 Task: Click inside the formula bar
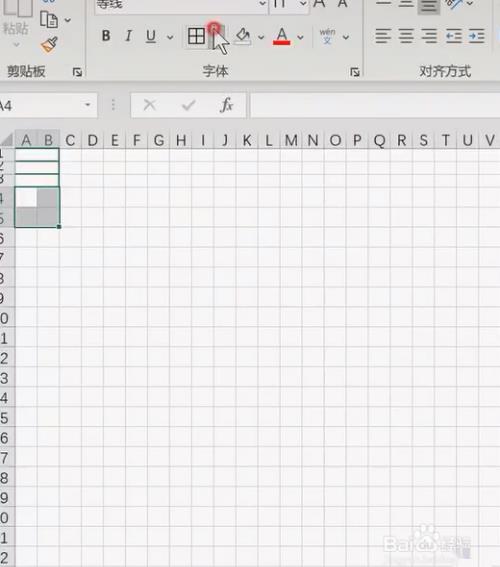[x=375, y=105]
